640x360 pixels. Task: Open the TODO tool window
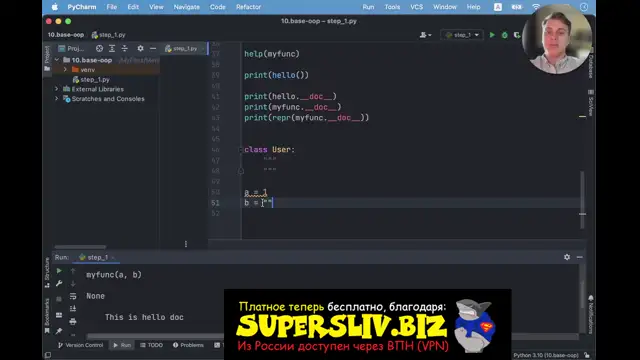pyautogui.click(x=151, y=345)
